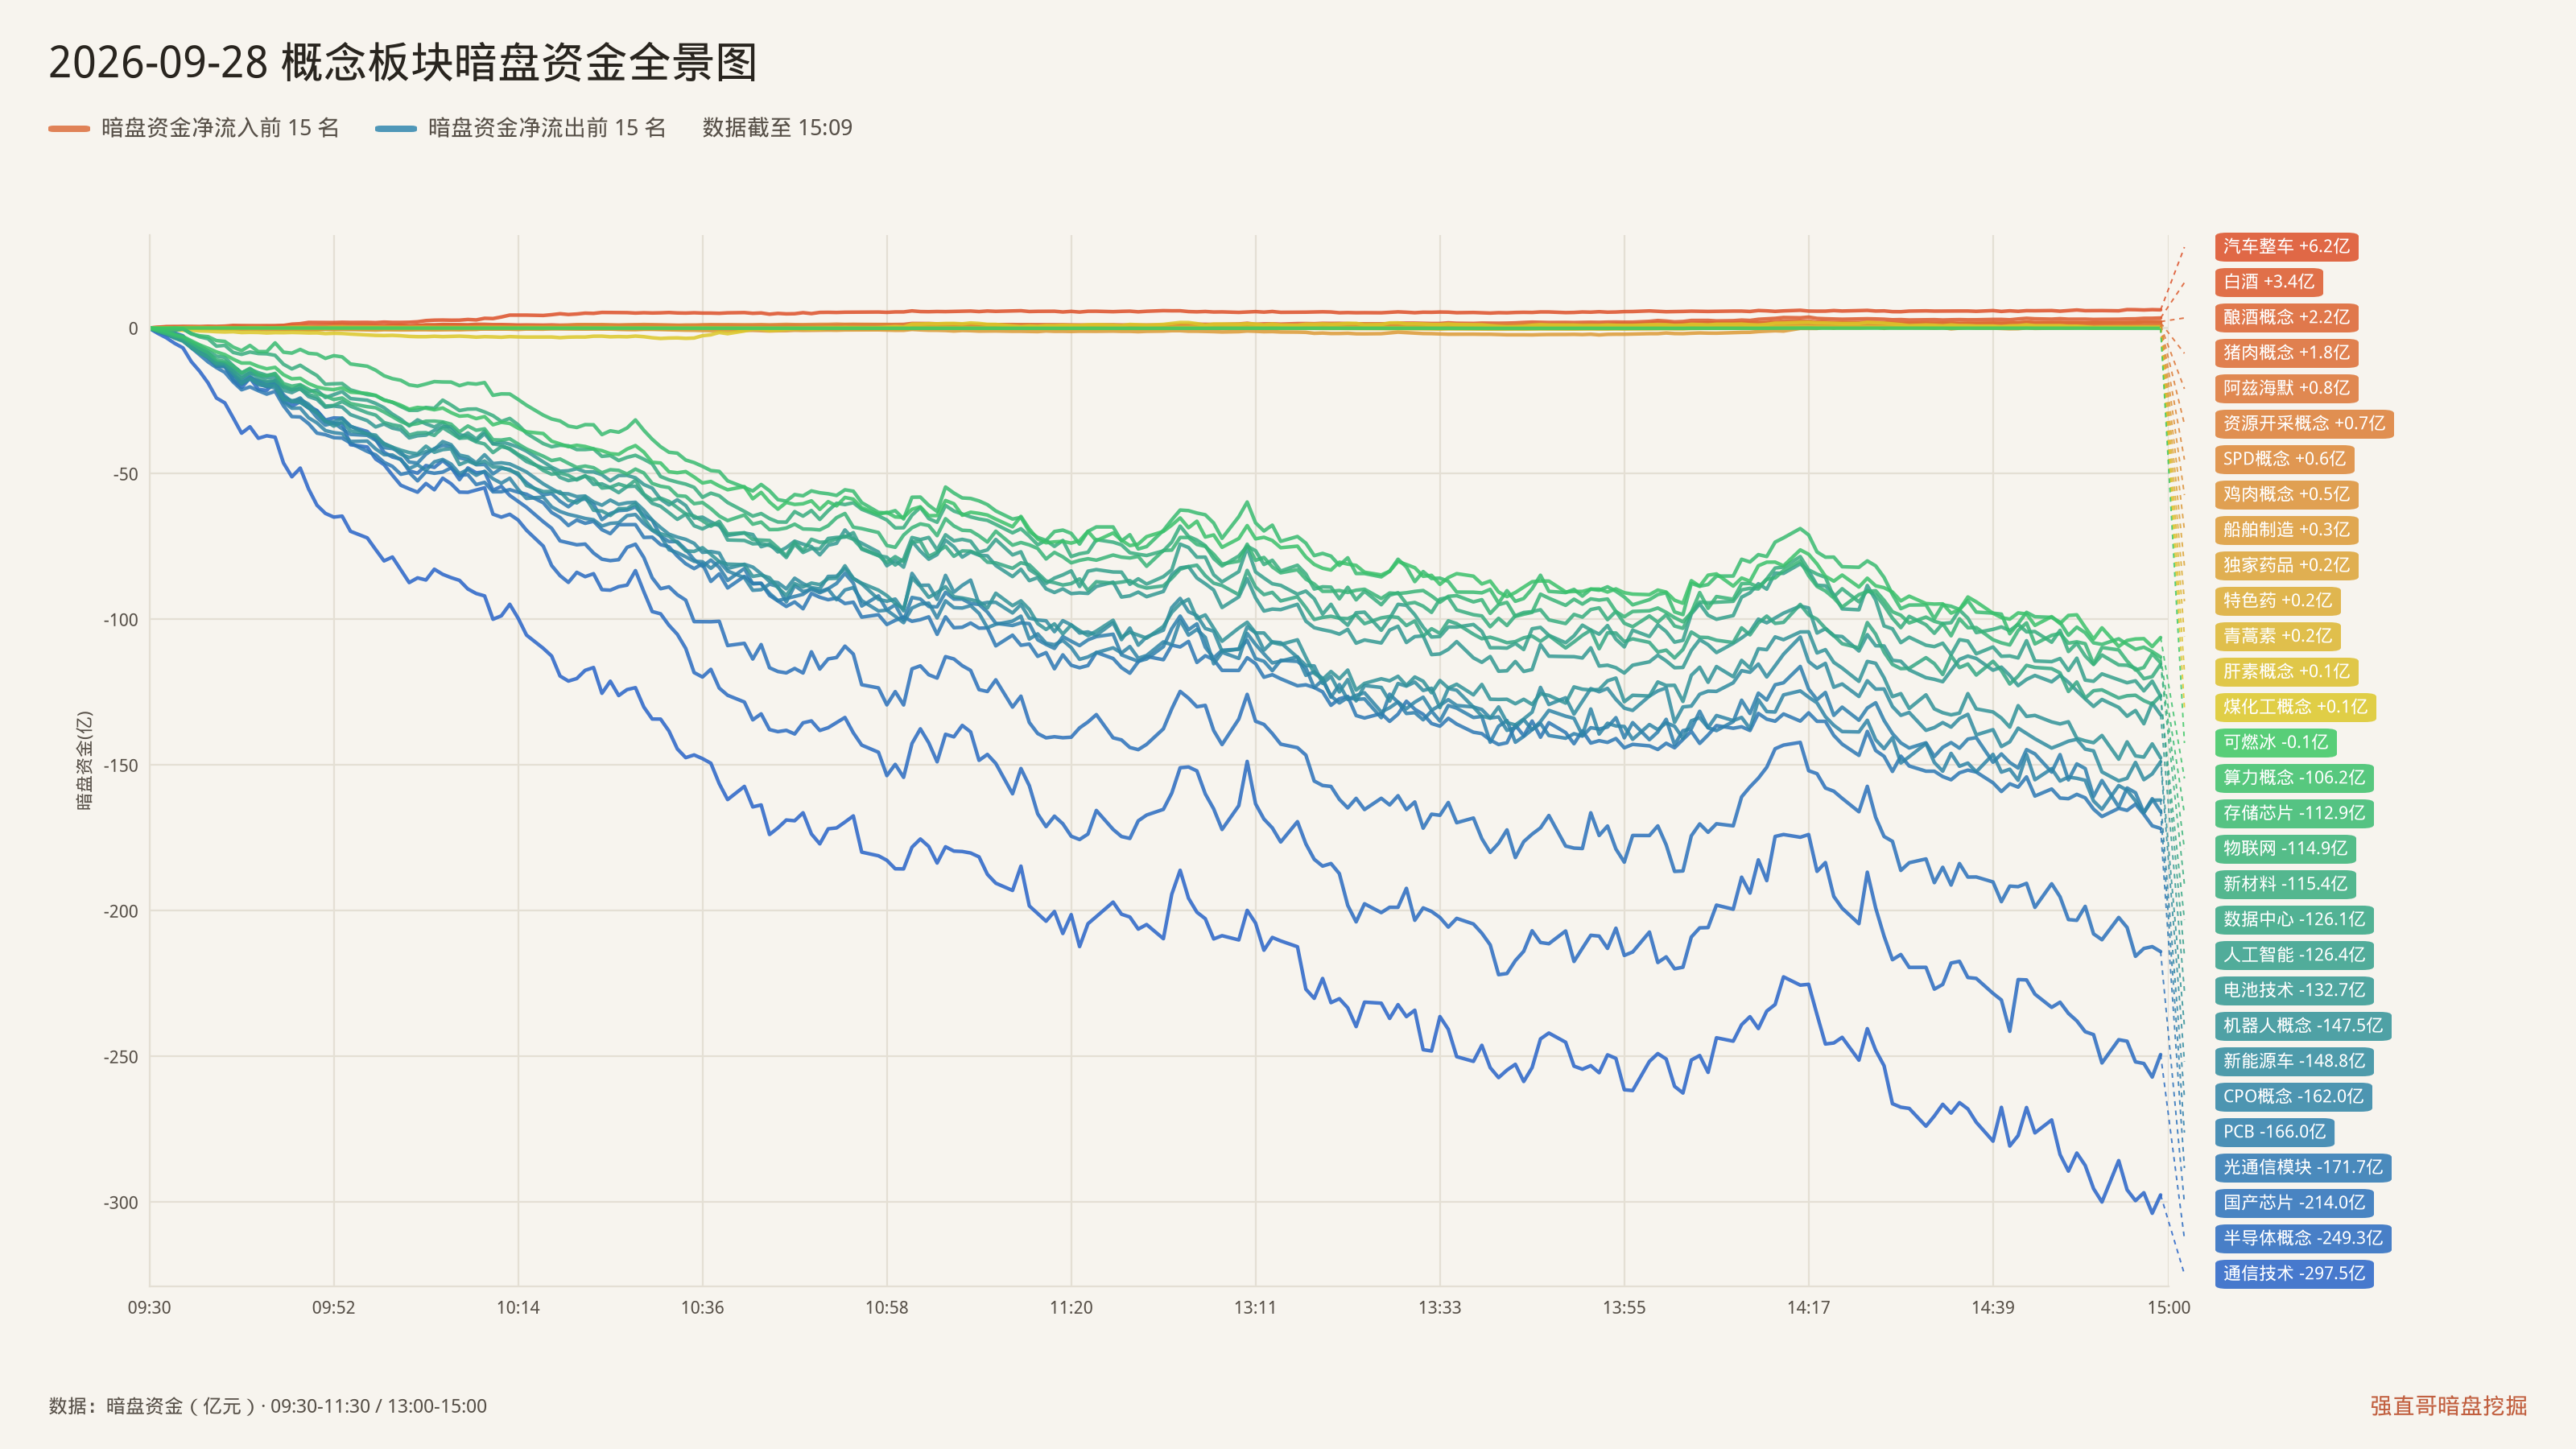Click the data source footnote text
The width and height of the screenshot is (2576, 1449).
pos(268,1406)
